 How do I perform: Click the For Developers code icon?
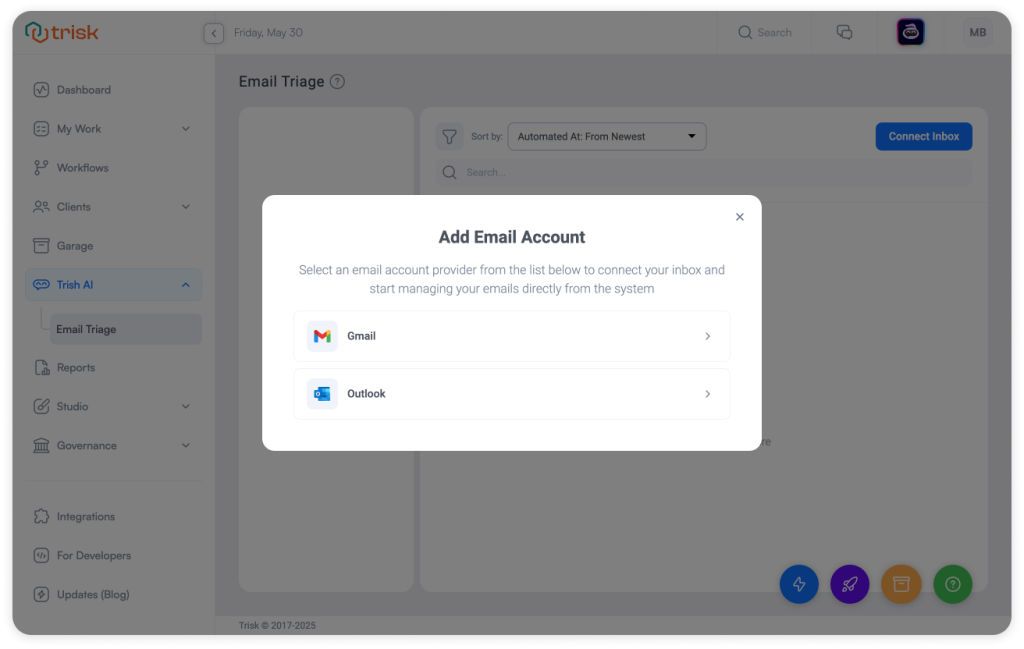click(41, 556)
